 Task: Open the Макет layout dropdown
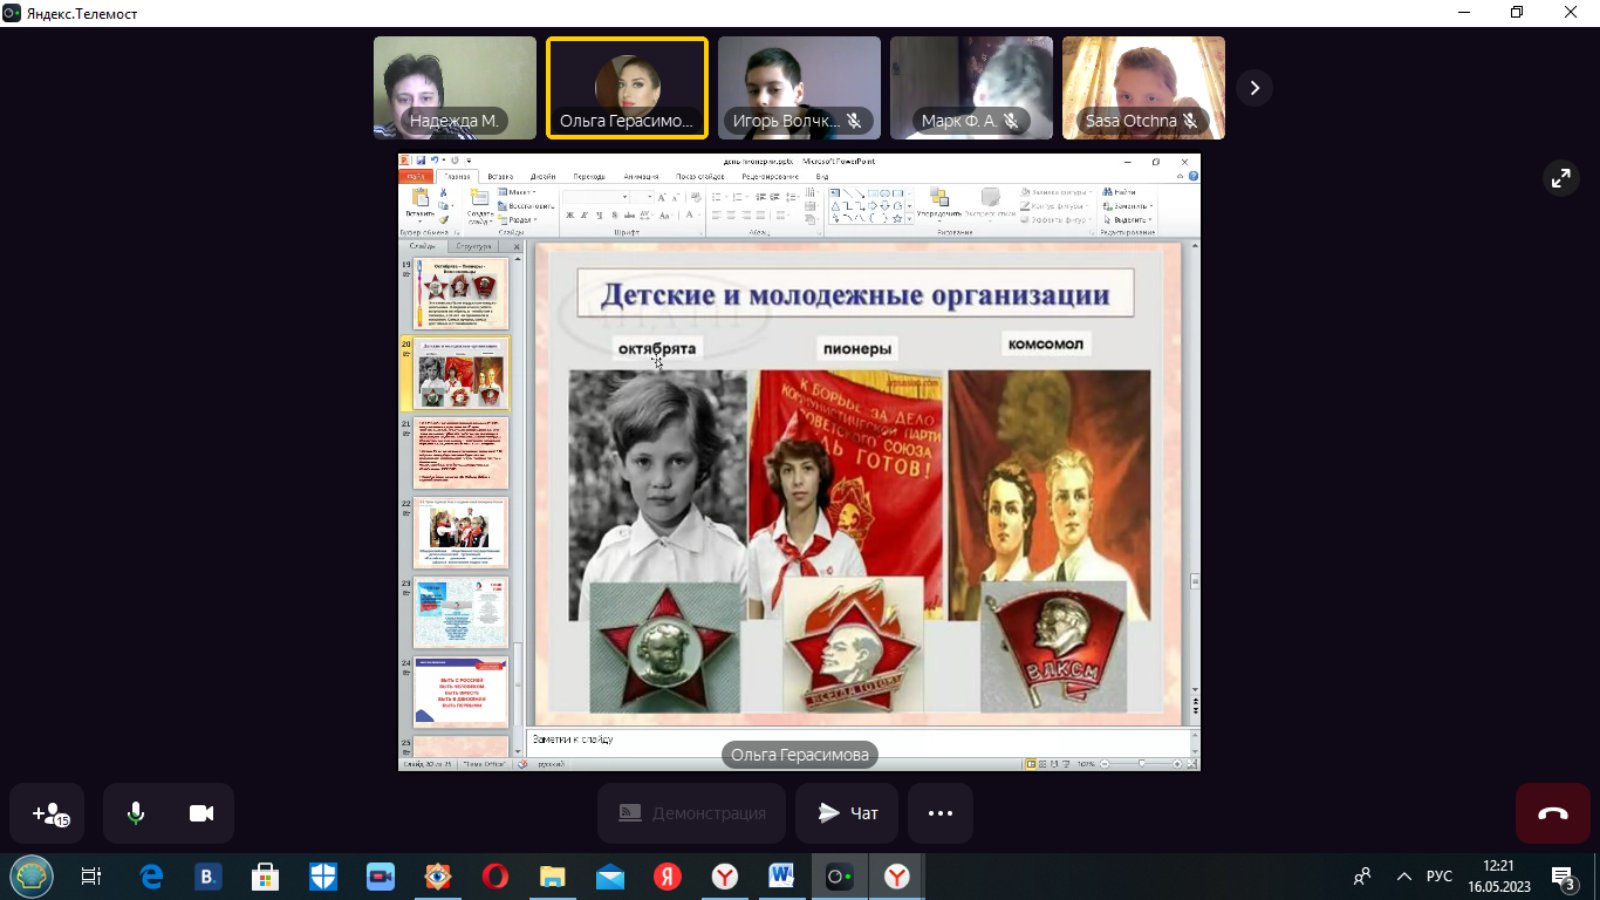point(517,192)
